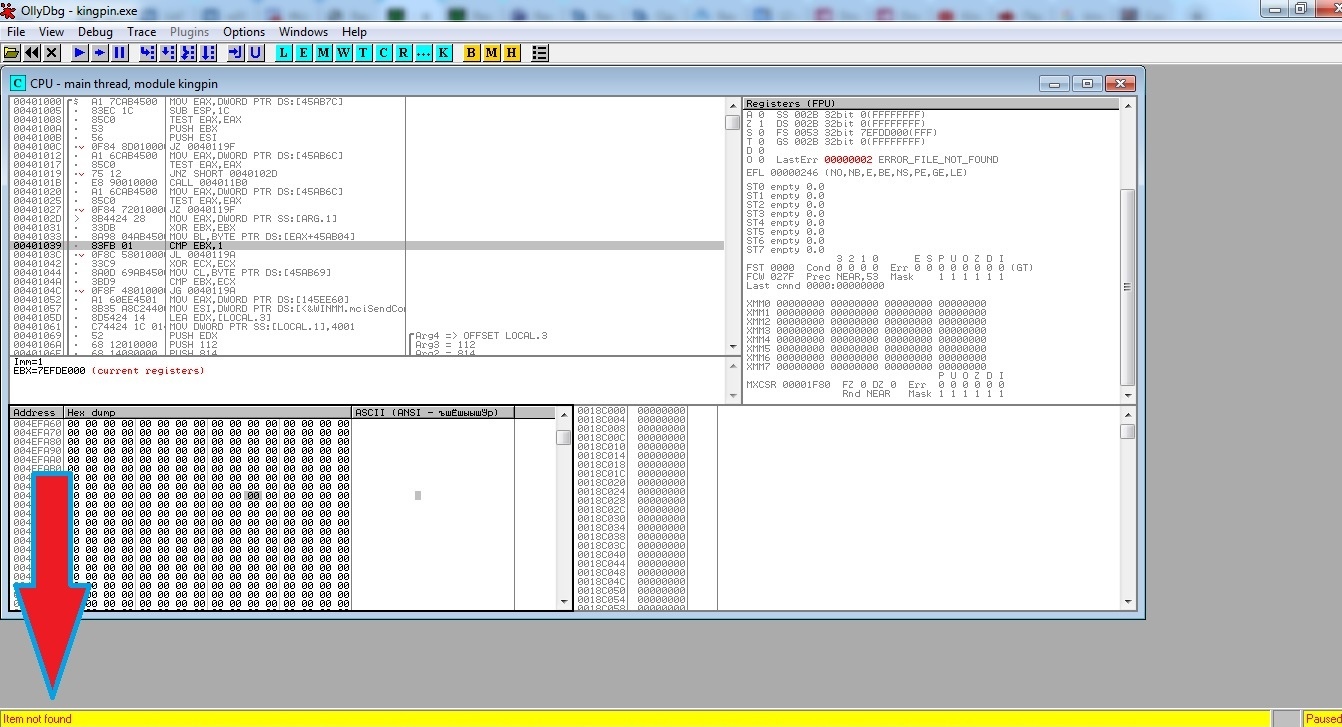Execute till return icon
This screenshot has height=727, width=1342.
coord(235,52)
